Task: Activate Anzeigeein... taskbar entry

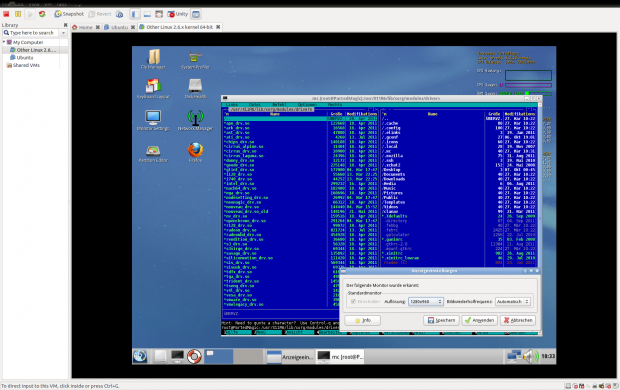Action: click(x=290, y=357)
